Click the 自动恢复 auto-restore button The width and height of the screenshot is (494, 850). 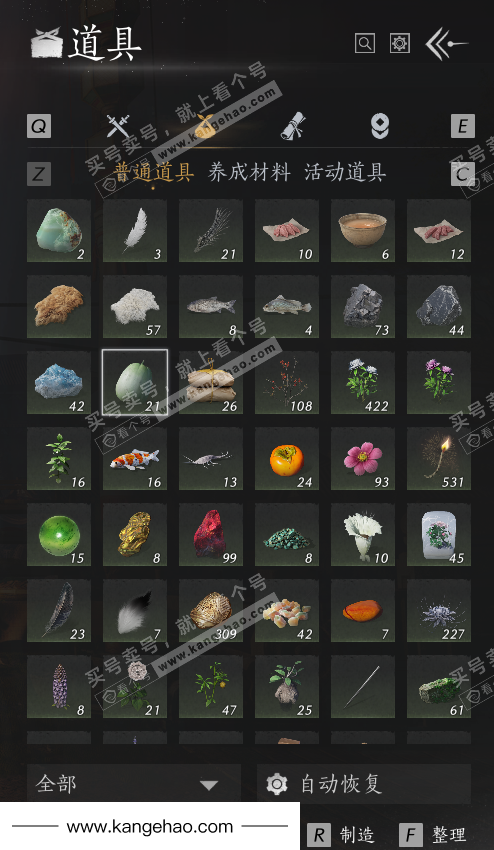point(364,784)
